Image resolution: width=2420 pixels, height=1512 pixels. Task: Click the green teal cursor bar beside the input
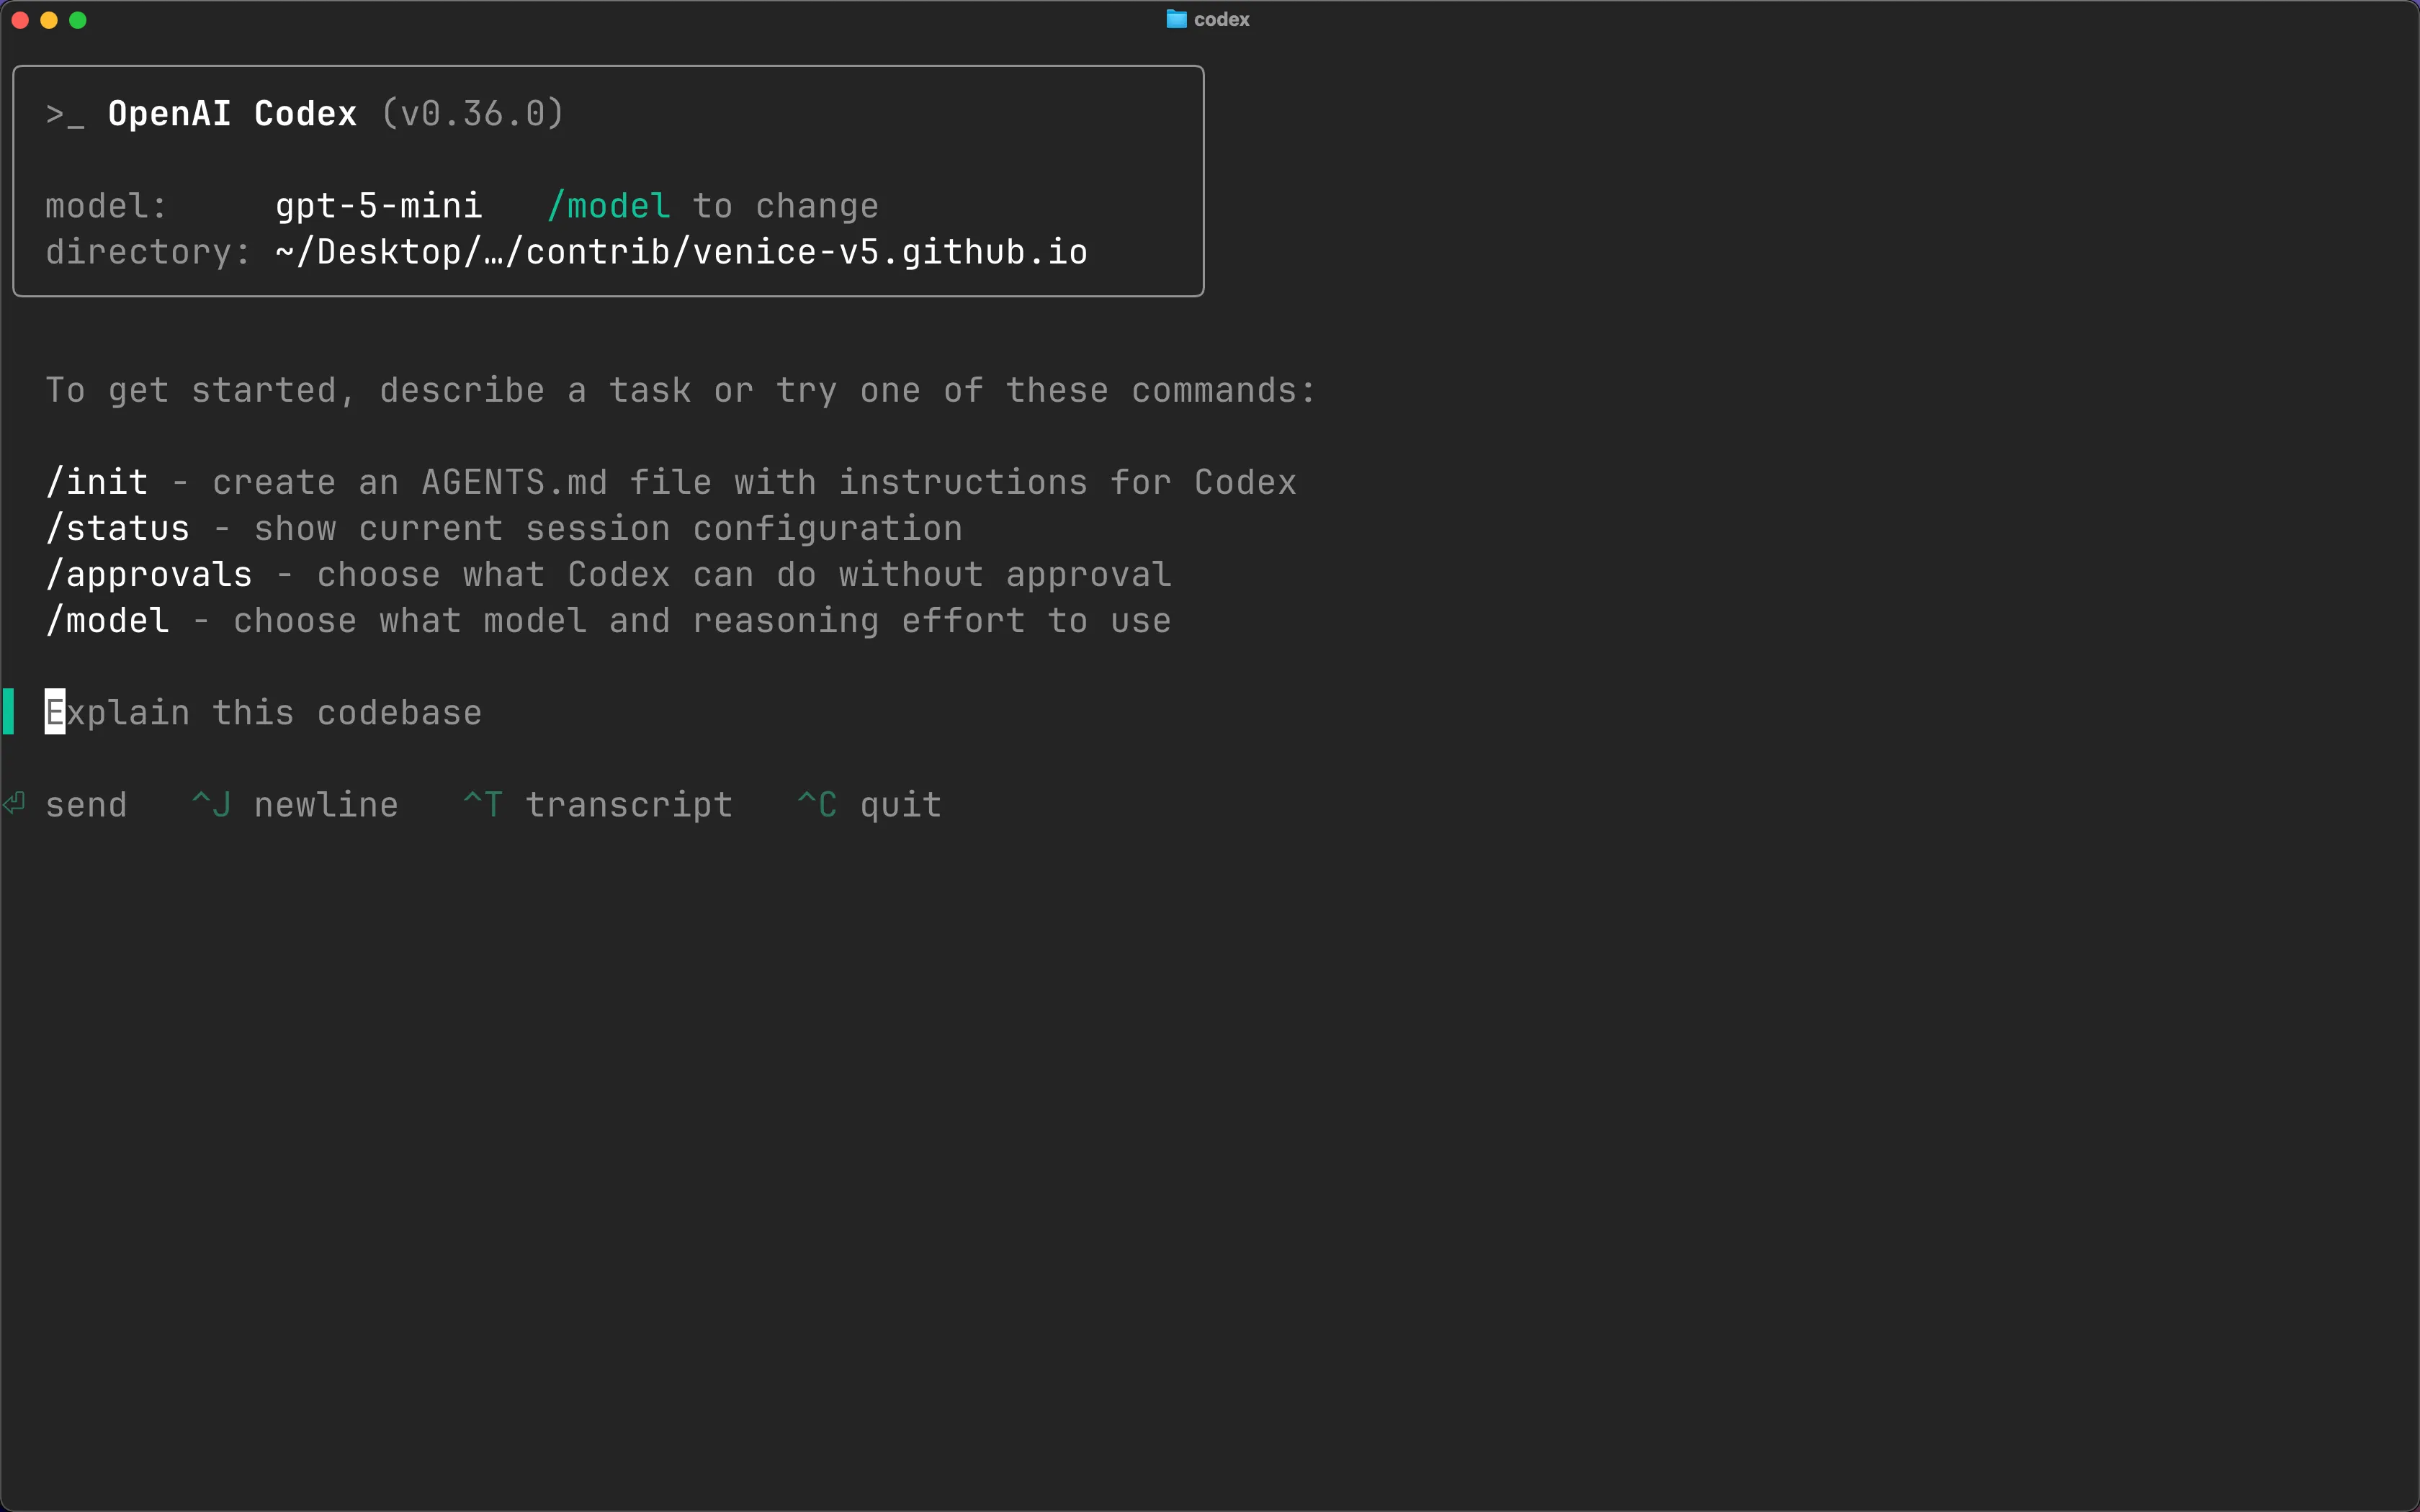[x=8, y=711]
